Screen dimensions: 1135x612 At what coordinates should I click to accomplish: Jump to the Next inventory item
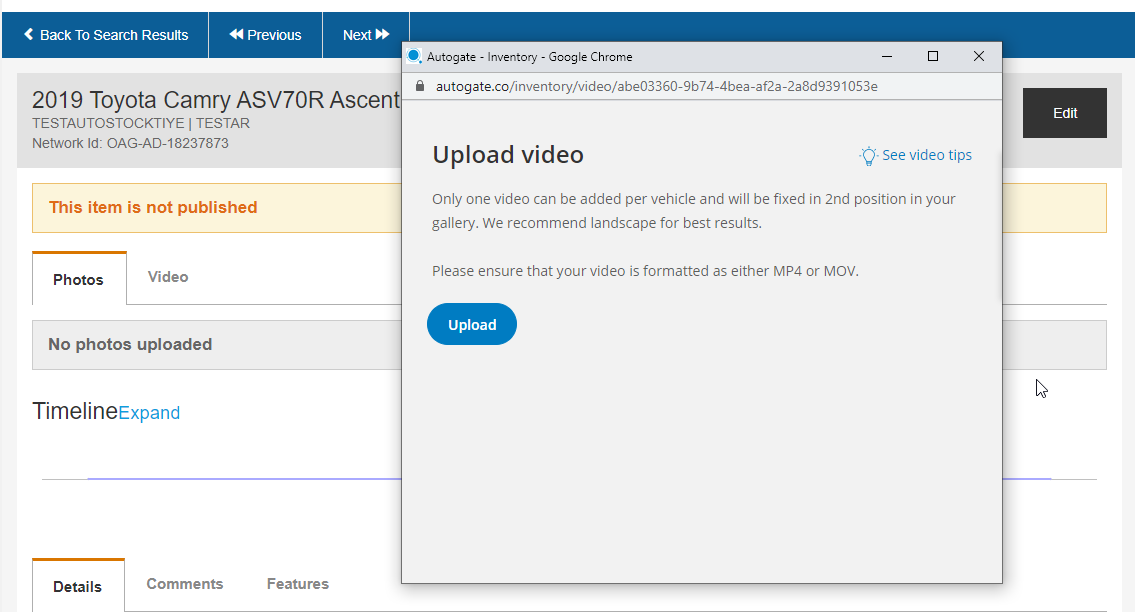pyautogui.click(x=365, y=35)
